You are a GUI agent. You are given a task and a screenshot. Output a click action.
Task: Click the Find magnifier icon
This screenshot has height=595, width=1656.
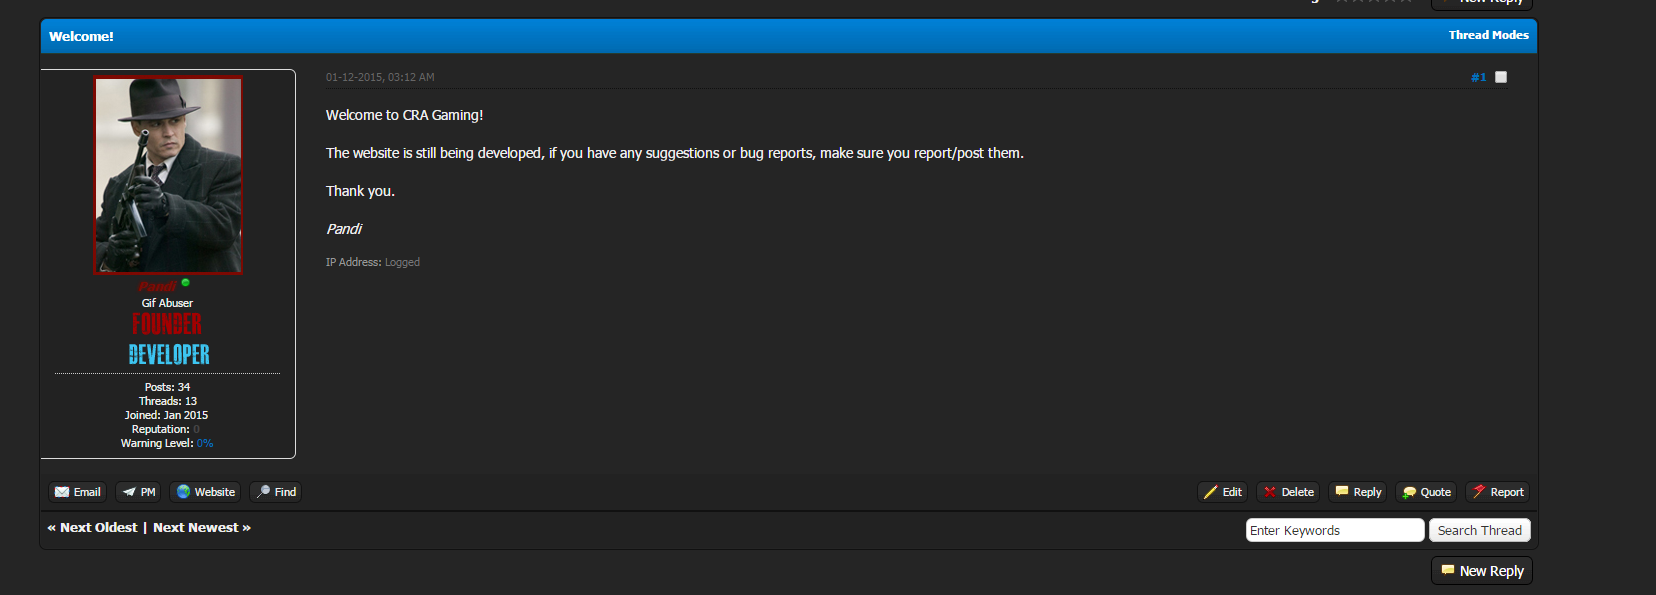point(263,492)
